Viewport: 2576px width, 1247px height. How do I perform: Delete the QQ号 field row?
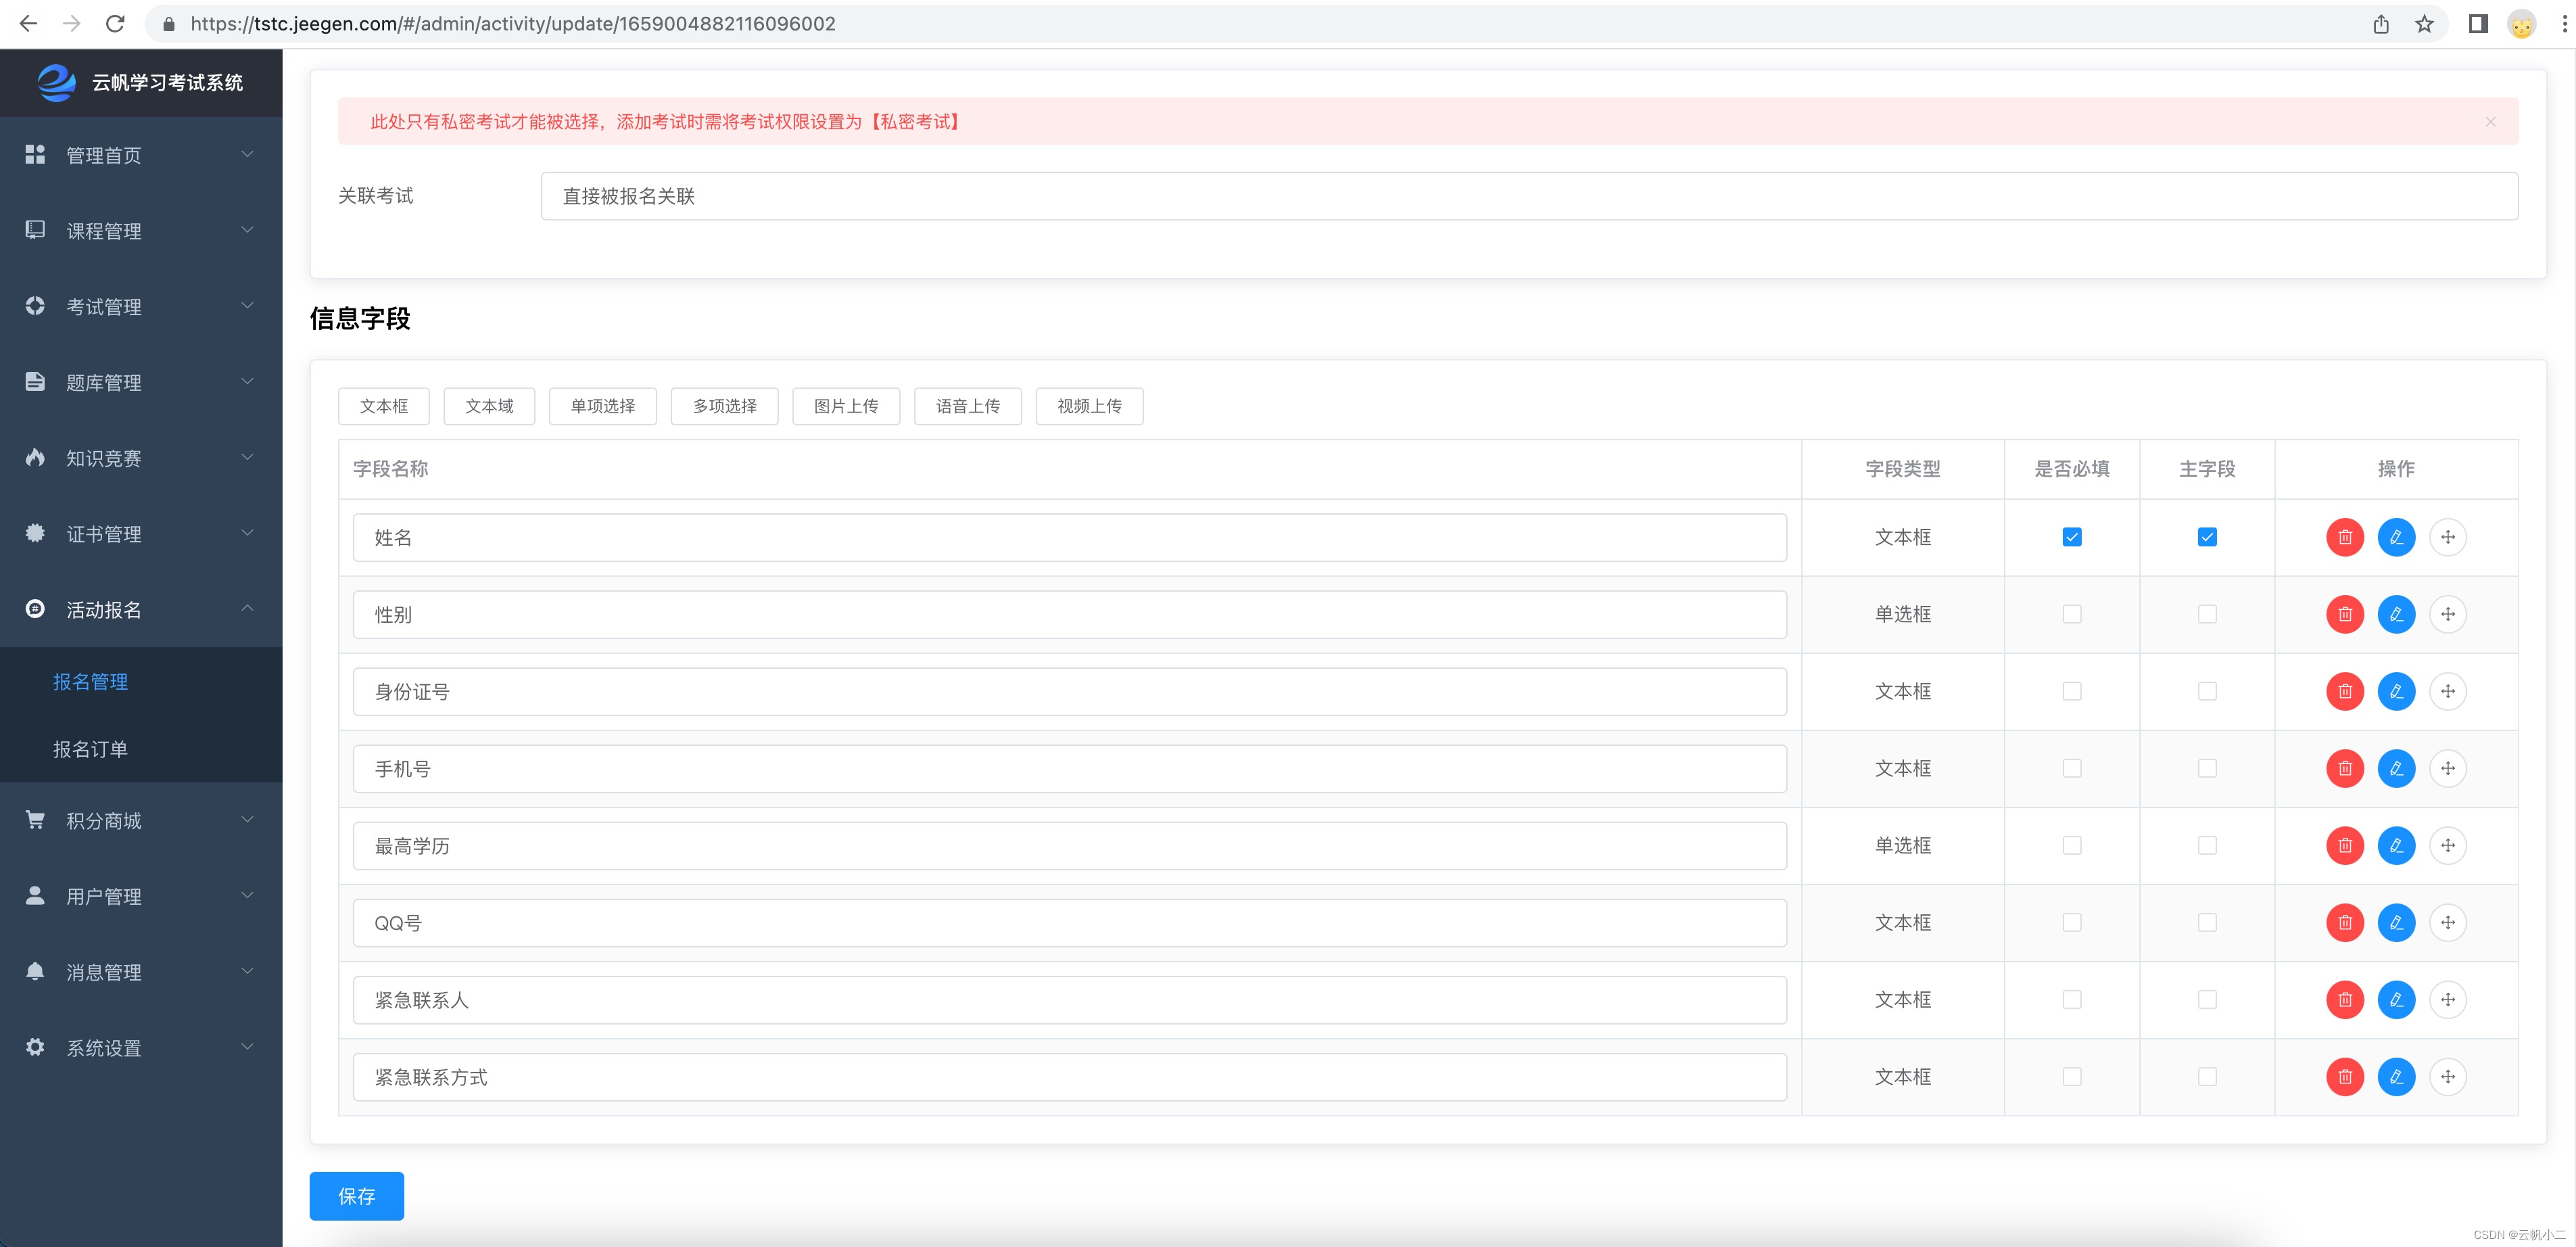tap(2344, 922)
